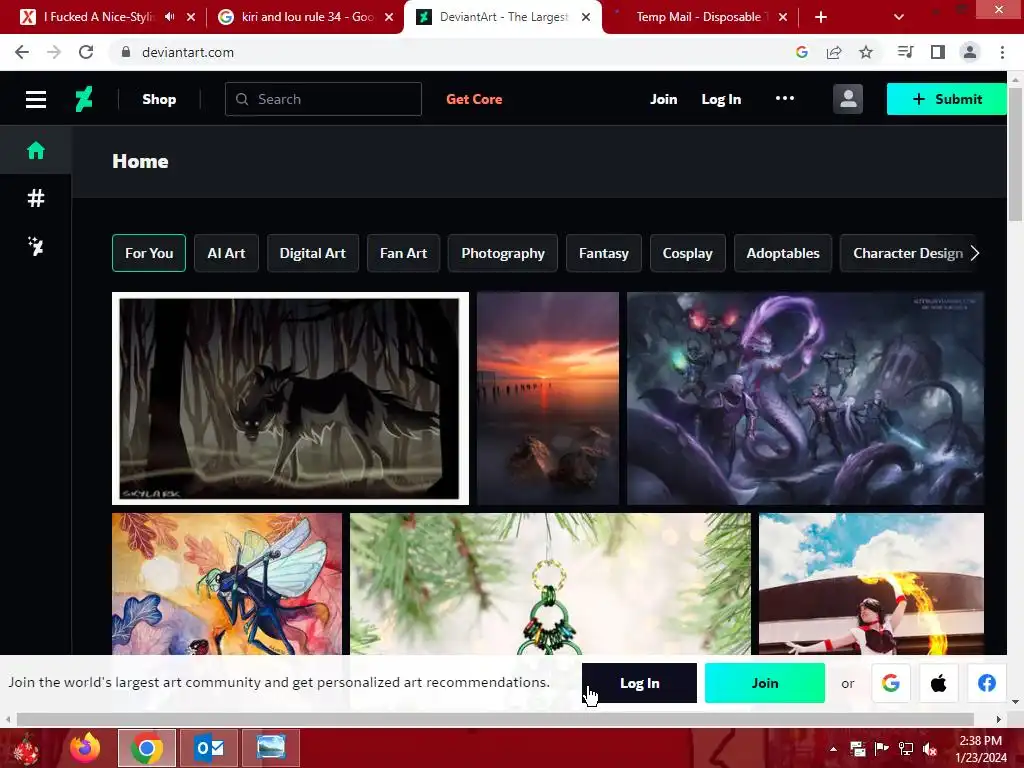Image resolution: width=1024 pixels, height=768 pixels.
Task: Click the horizontal scrollbar at bottom
Action: coord(495,719)
